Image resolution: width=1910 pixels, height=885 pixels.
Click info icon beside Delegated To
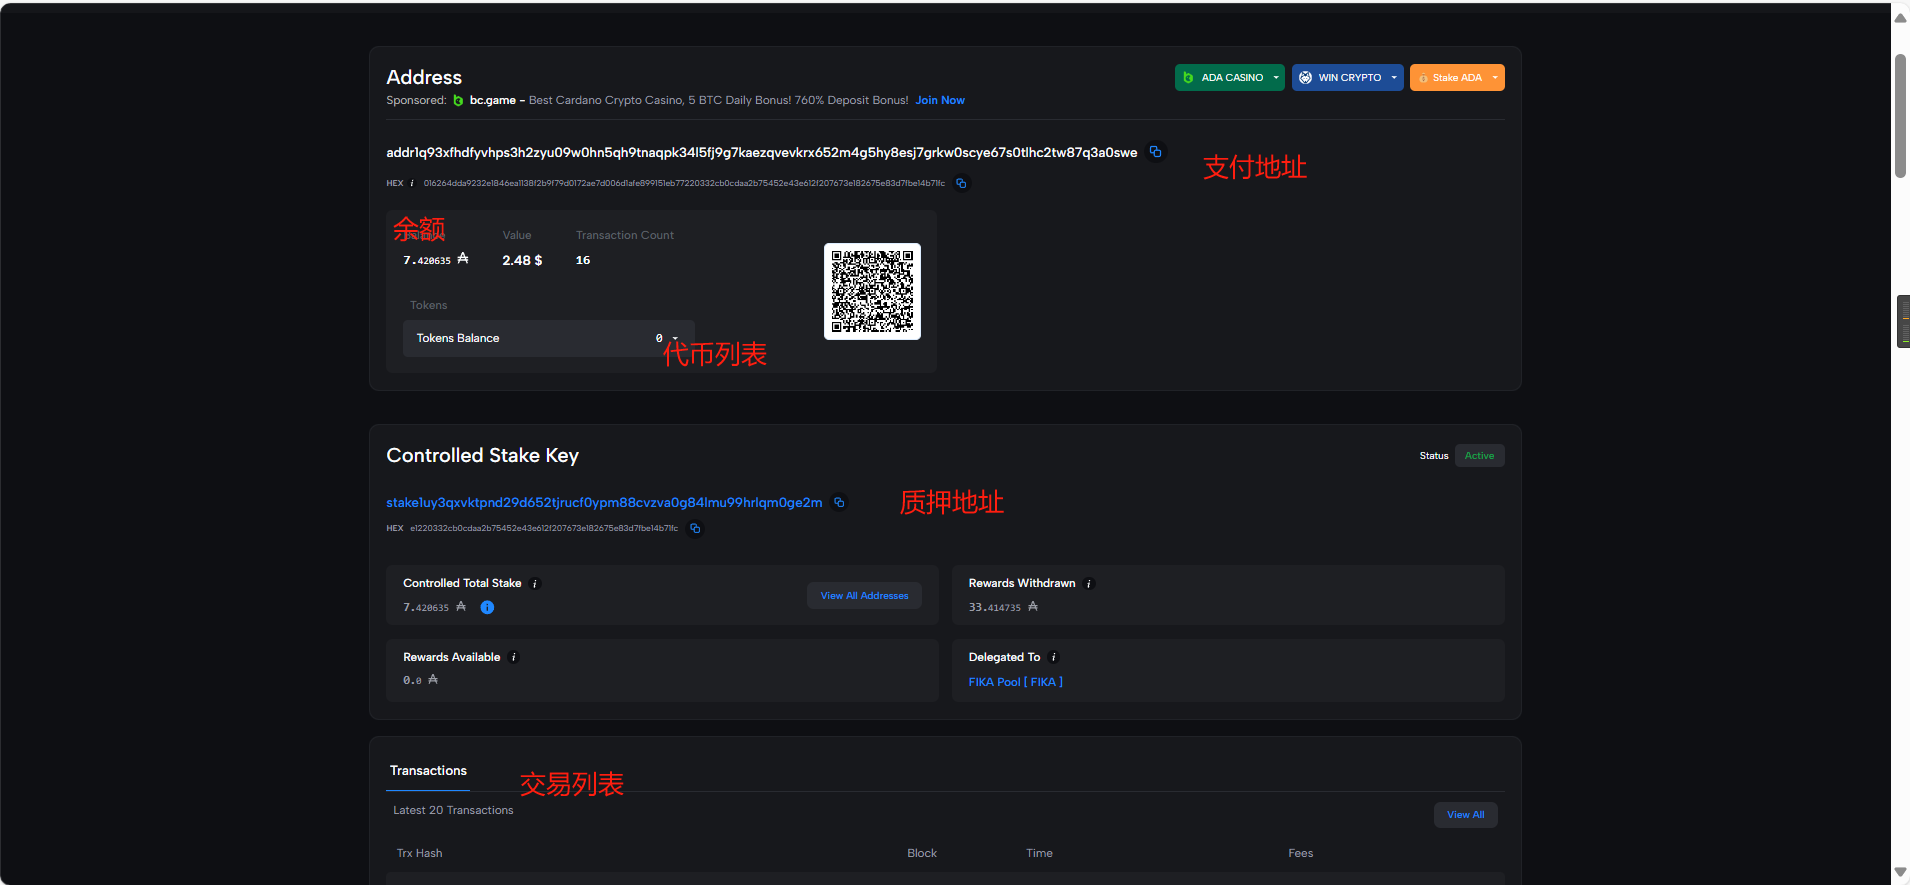pos(1054,657)
